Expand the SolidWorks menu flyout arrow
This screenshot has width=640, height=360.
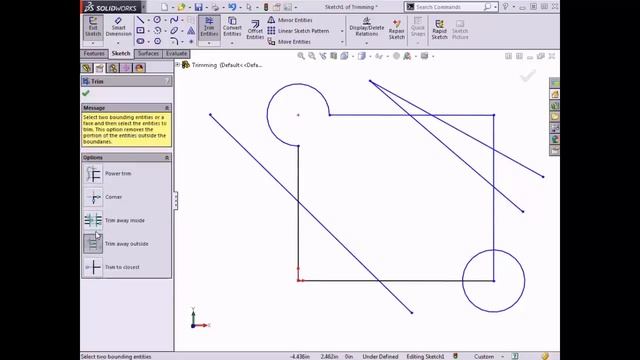pos(144,7)
